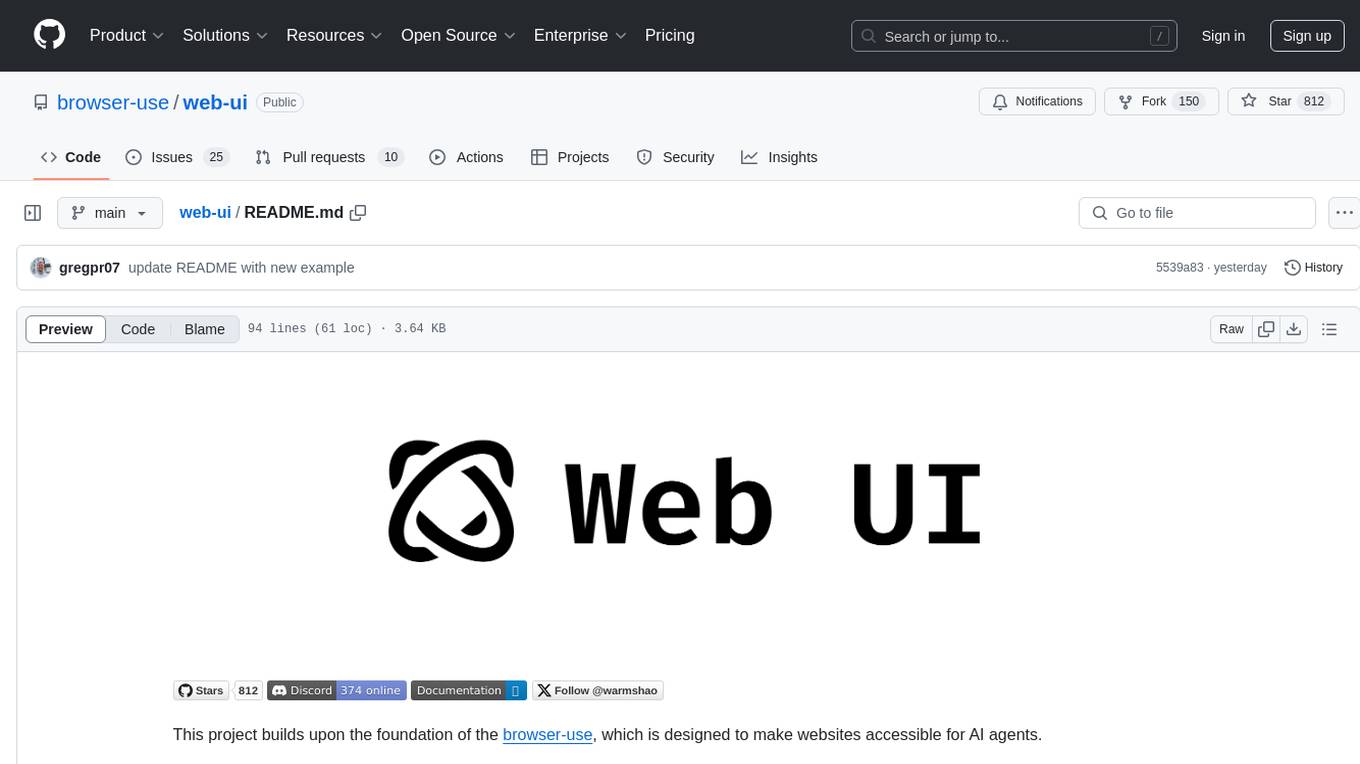This screenshot has height=764, width=1360.
Task: Click the Sign in link
Action: (x=1223, y=36)
